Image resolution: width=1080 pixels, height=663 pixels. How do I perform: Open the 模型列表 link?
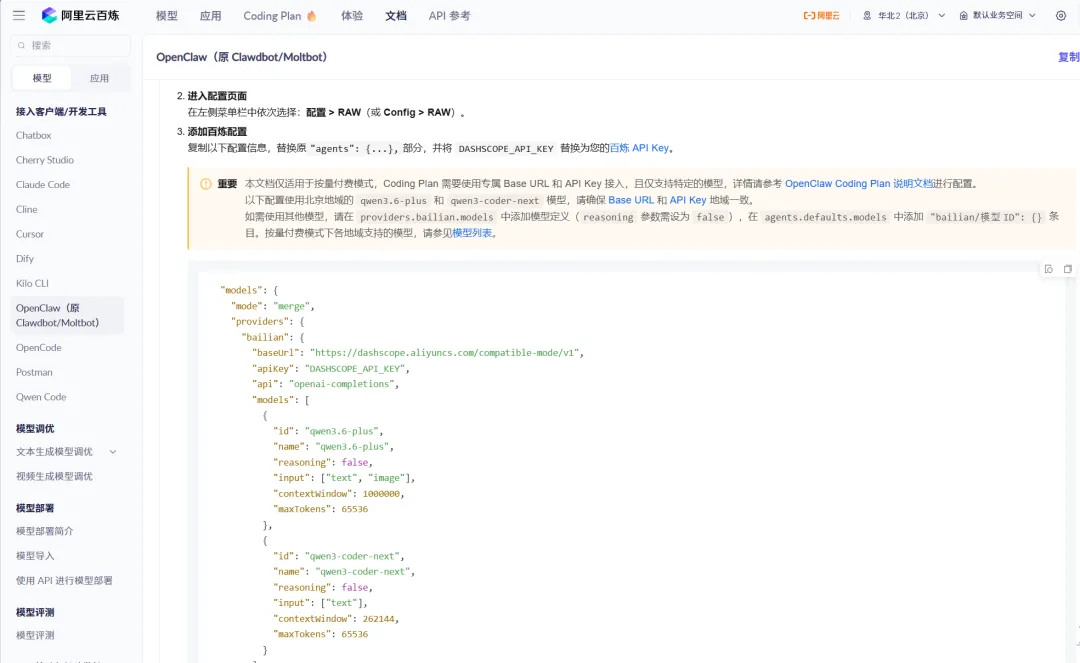point(472,233)
